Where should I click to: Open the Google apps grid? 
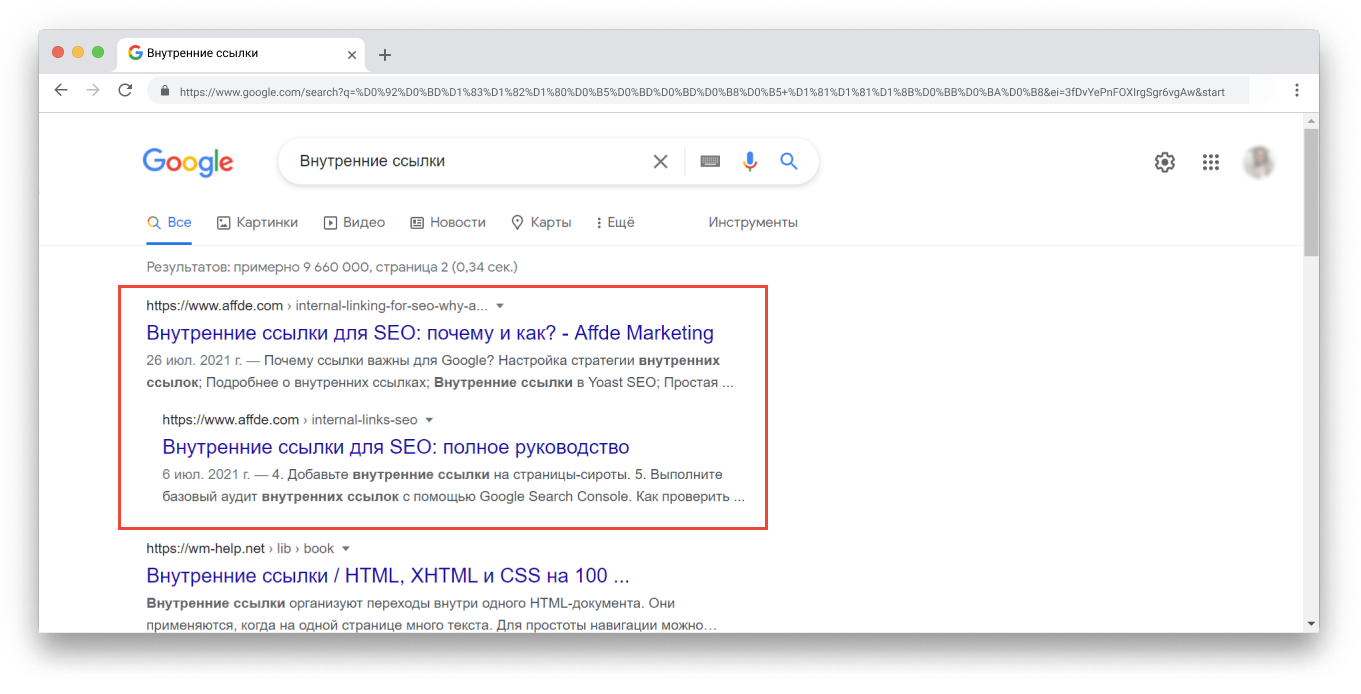(1211, 162)
